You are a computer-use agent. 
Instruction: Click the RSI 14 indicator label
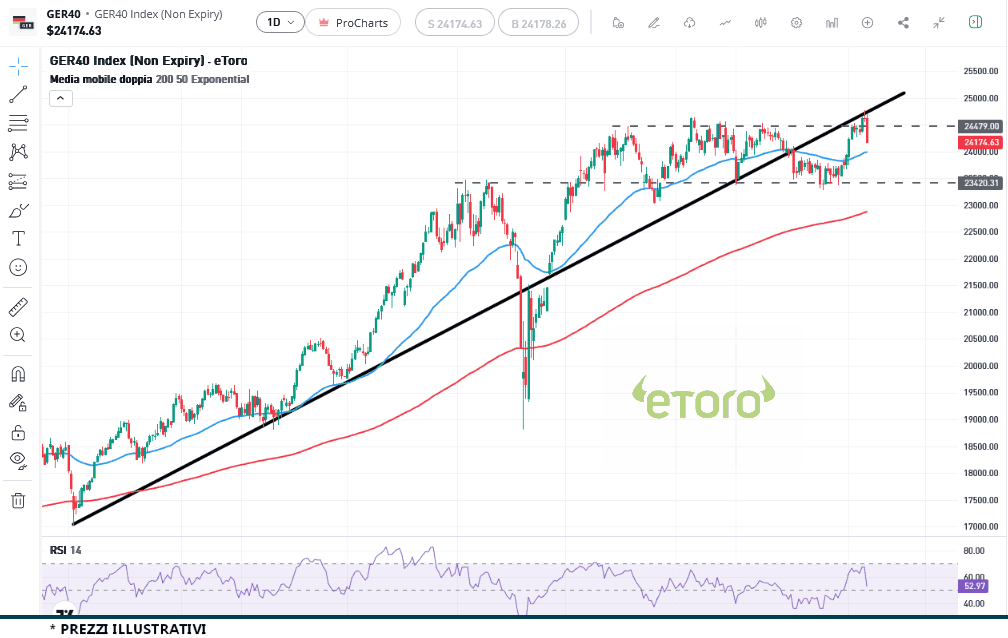[x=66, y=551]
